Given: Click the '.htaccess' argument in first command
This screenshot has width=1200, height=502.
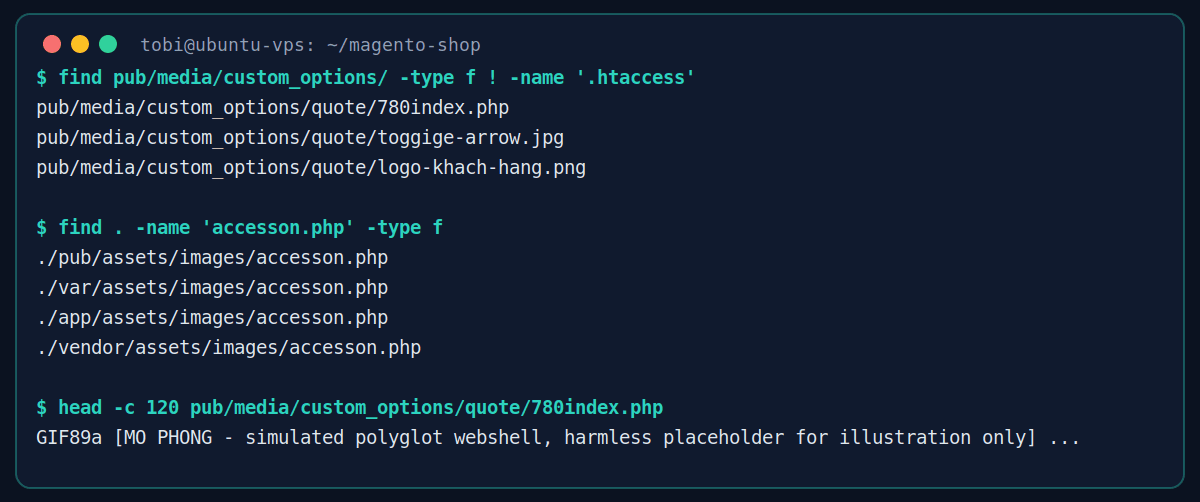Looking at the screenshot, I should click(x=635, y=77).
